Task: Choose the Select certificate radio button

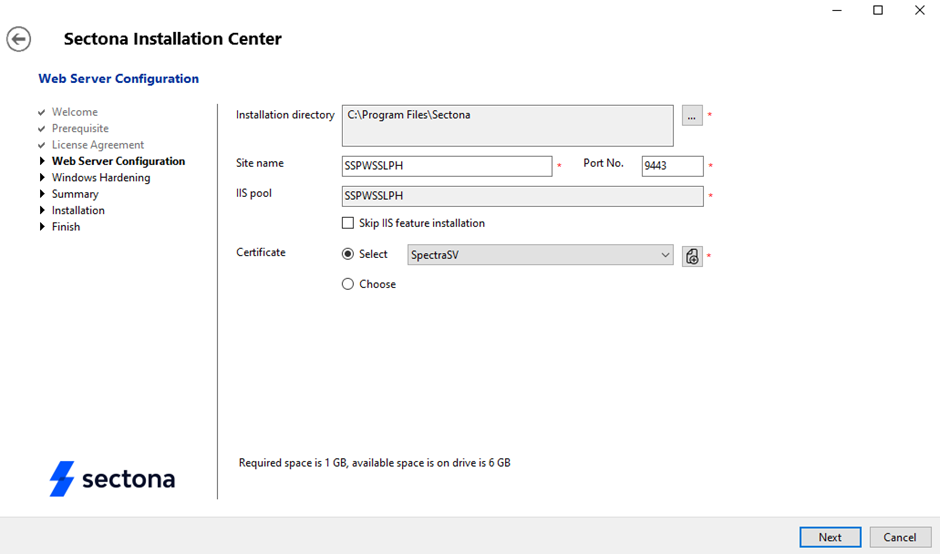Action: [348, 254]
